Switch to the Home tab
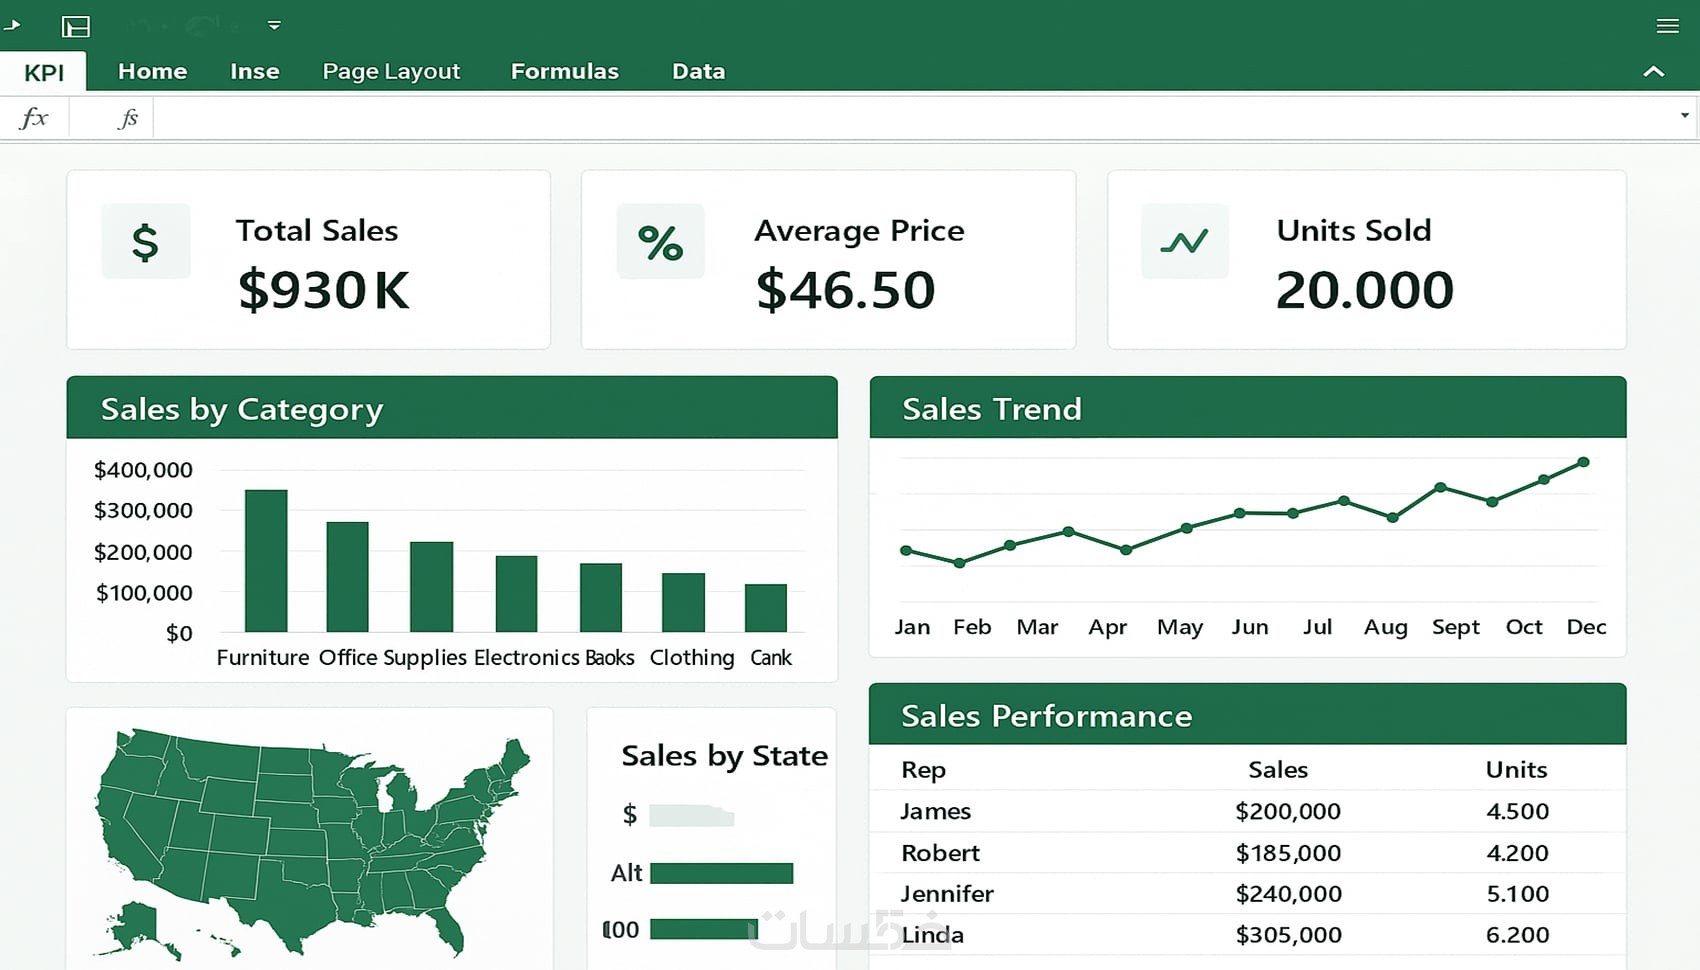This screenshot has width=1700, height=970. (x=152, y=71)
